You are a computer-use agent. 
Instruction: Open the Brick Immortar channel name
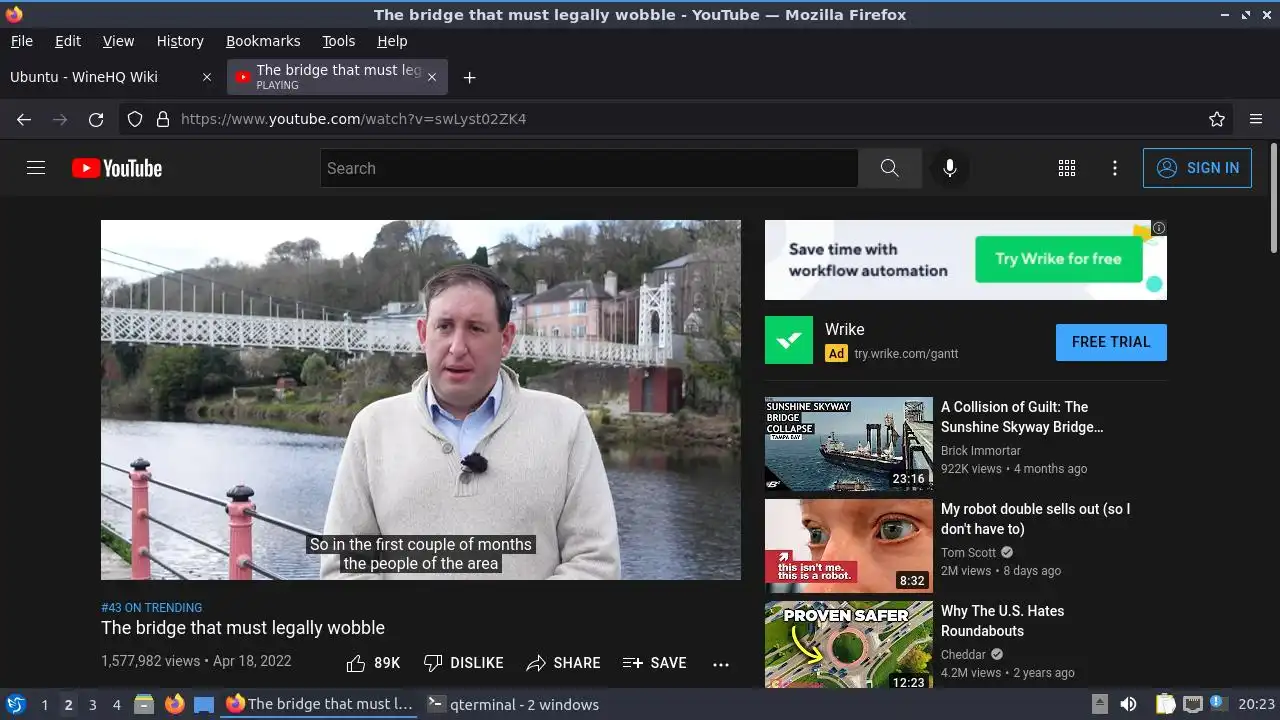pyautogui.click(x=981, y=450)
